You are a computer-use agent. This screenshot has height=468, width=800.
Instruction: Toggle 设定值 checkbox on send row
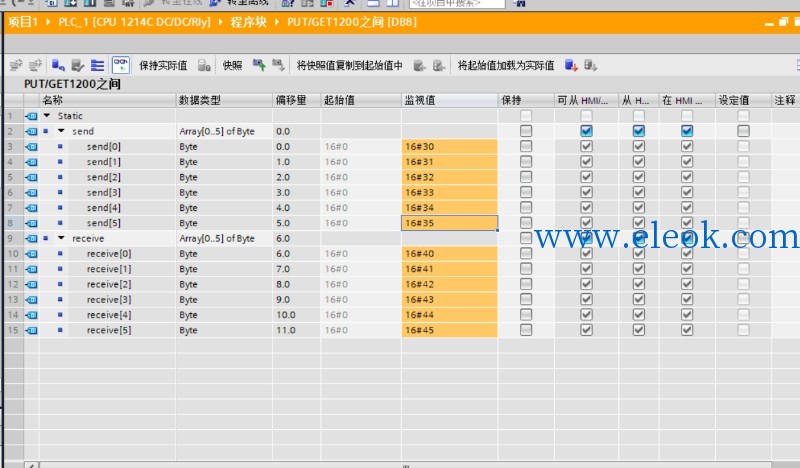pyautogui.click(x=743, y=131)
